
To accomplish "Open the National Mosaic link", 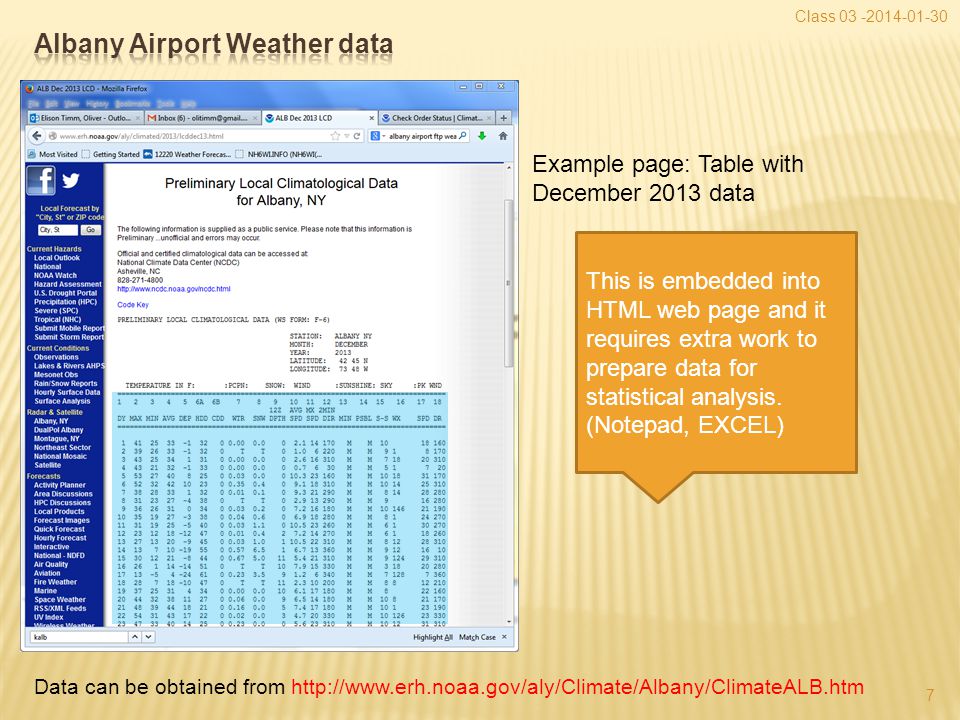I will click(x=60, y=456).
